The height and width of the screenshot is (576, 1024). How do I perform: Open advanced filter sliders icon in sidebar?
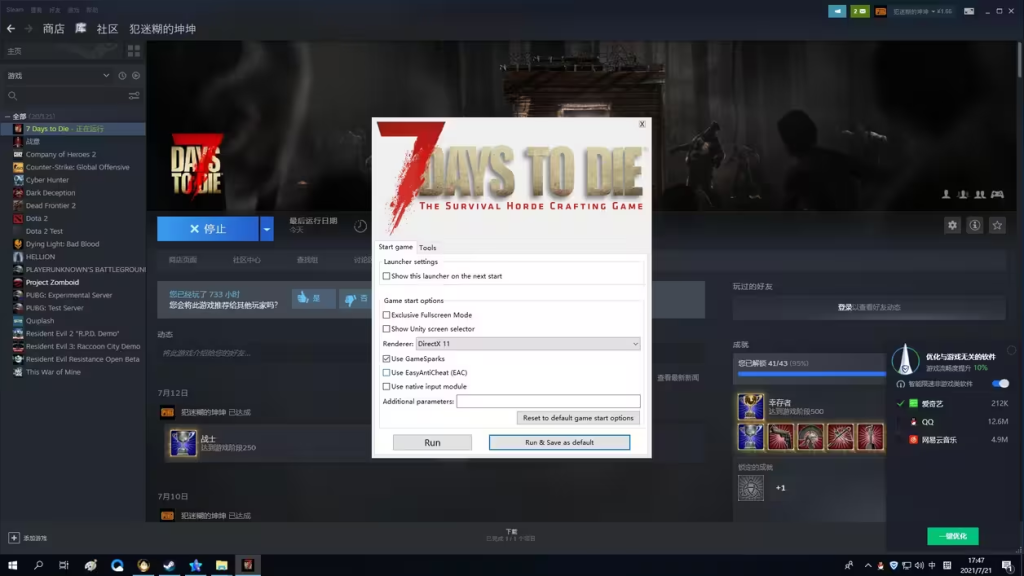pyautogui.click(x=134, y=96)
